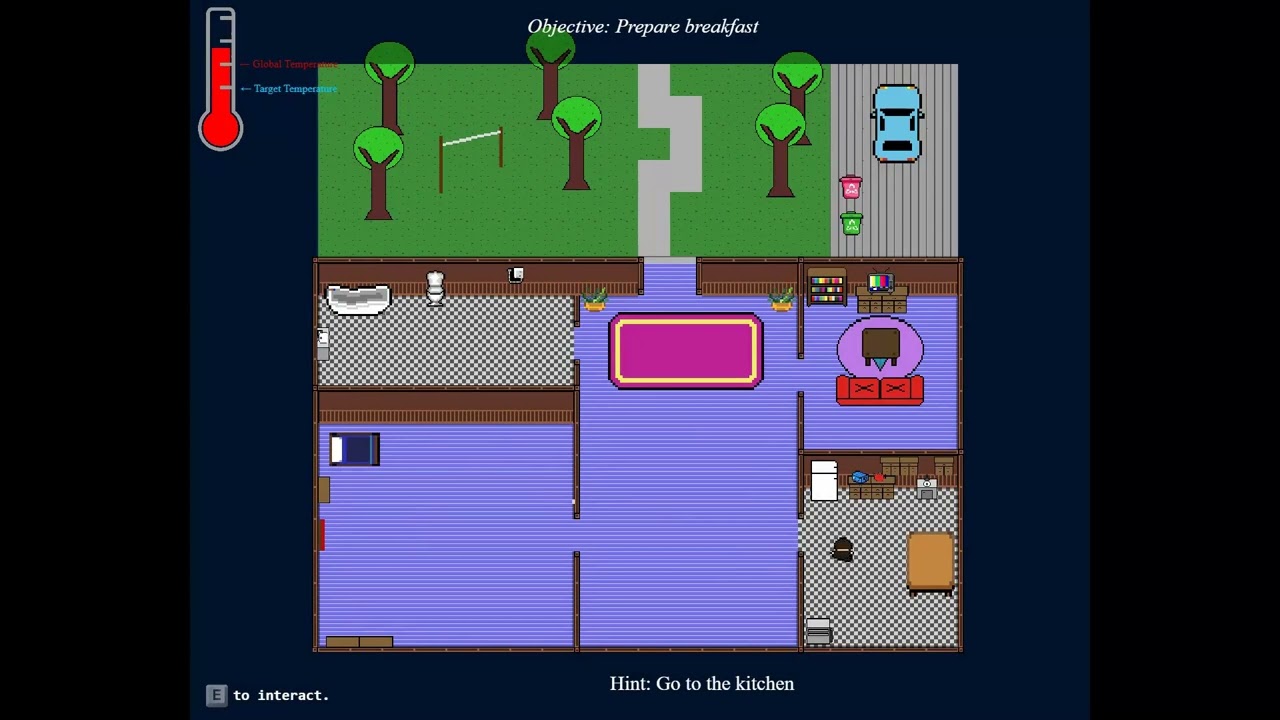Click the orange dining table
This screenshot has width=1280, height=720.
[x=931, y=562]
